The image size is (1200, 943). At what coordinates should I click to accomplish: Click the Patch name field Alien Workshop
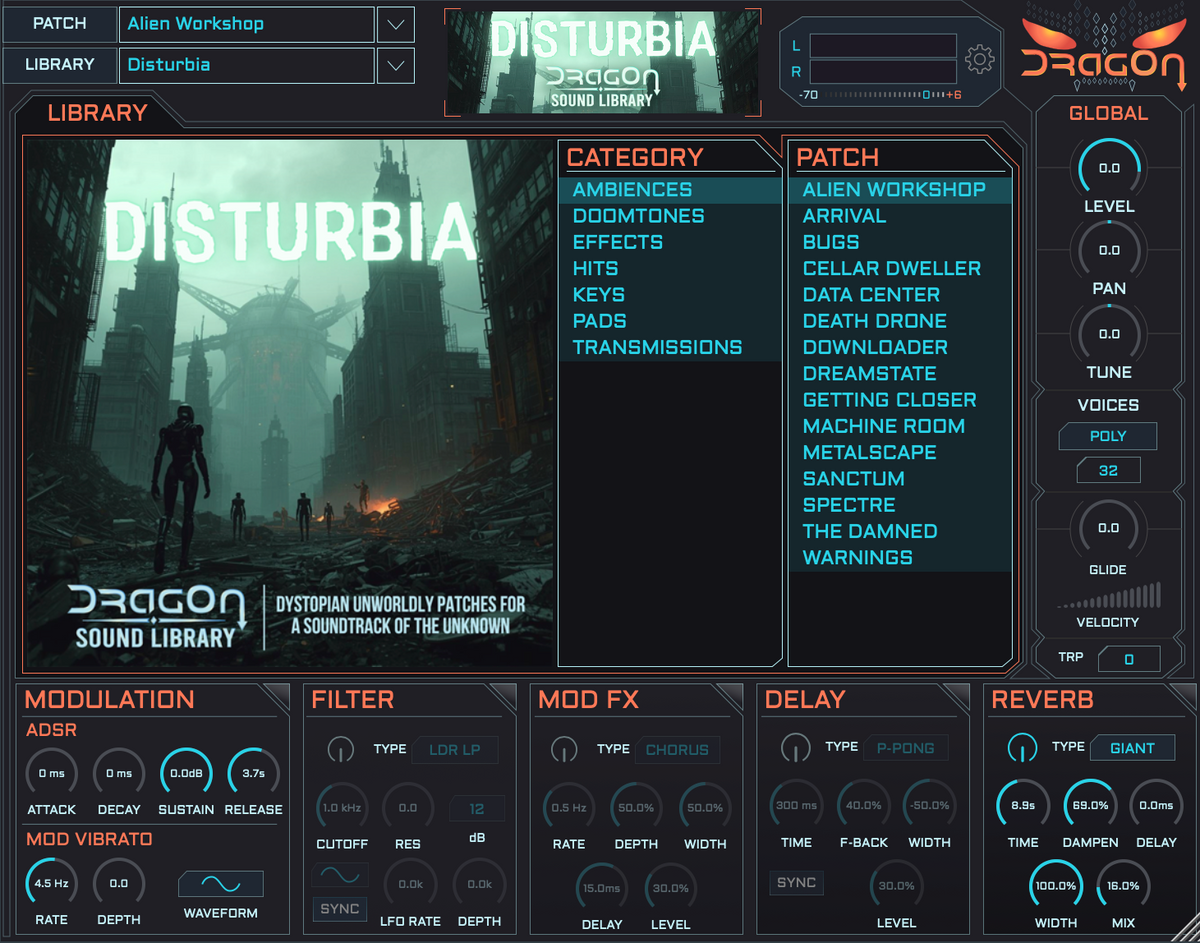246,24
